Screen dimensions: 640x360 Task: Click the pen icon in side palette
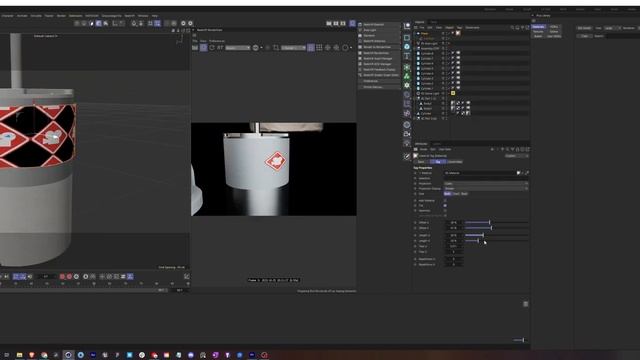407,156
